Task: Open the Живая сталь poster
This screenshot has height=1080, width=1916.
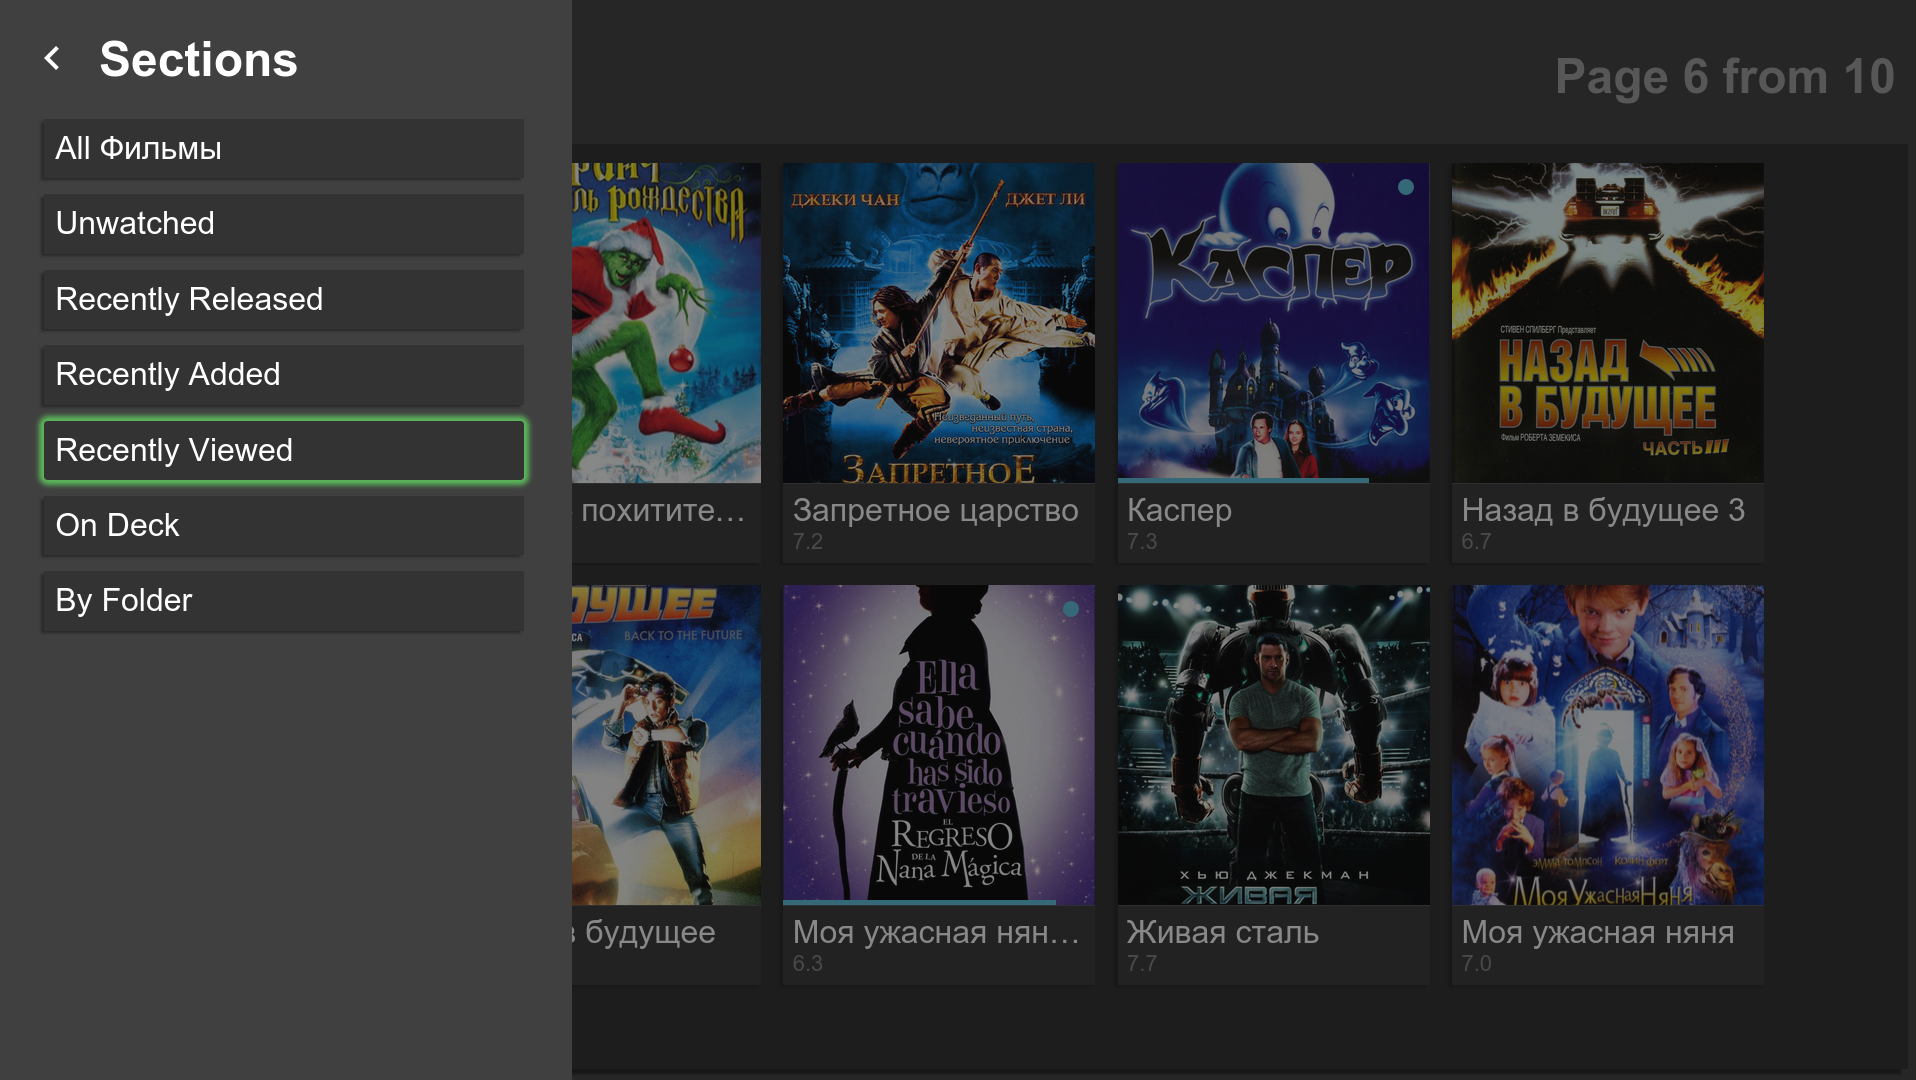Action: (1272, 744)
